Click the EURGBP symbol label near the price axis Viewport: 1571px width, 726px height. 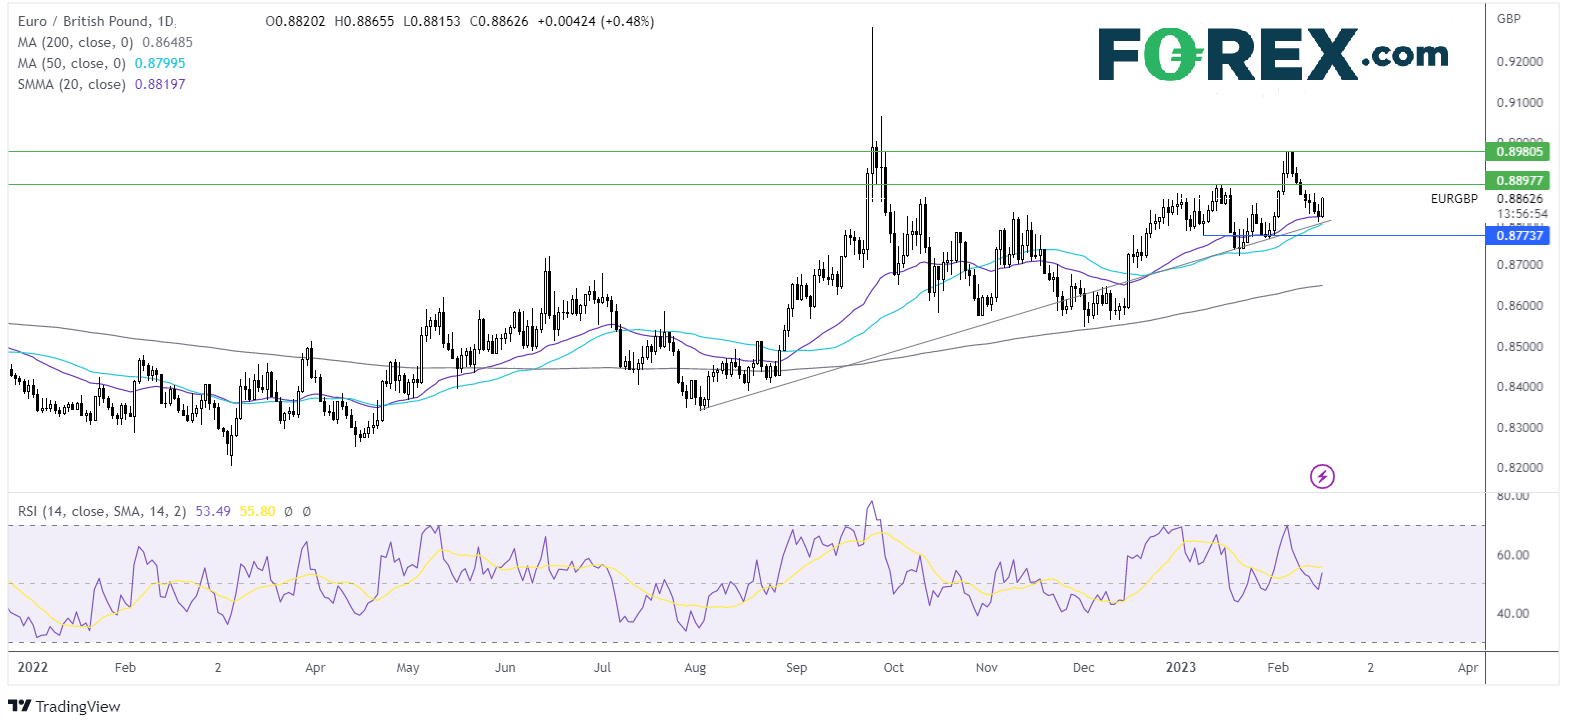(x=1454, y=199)
